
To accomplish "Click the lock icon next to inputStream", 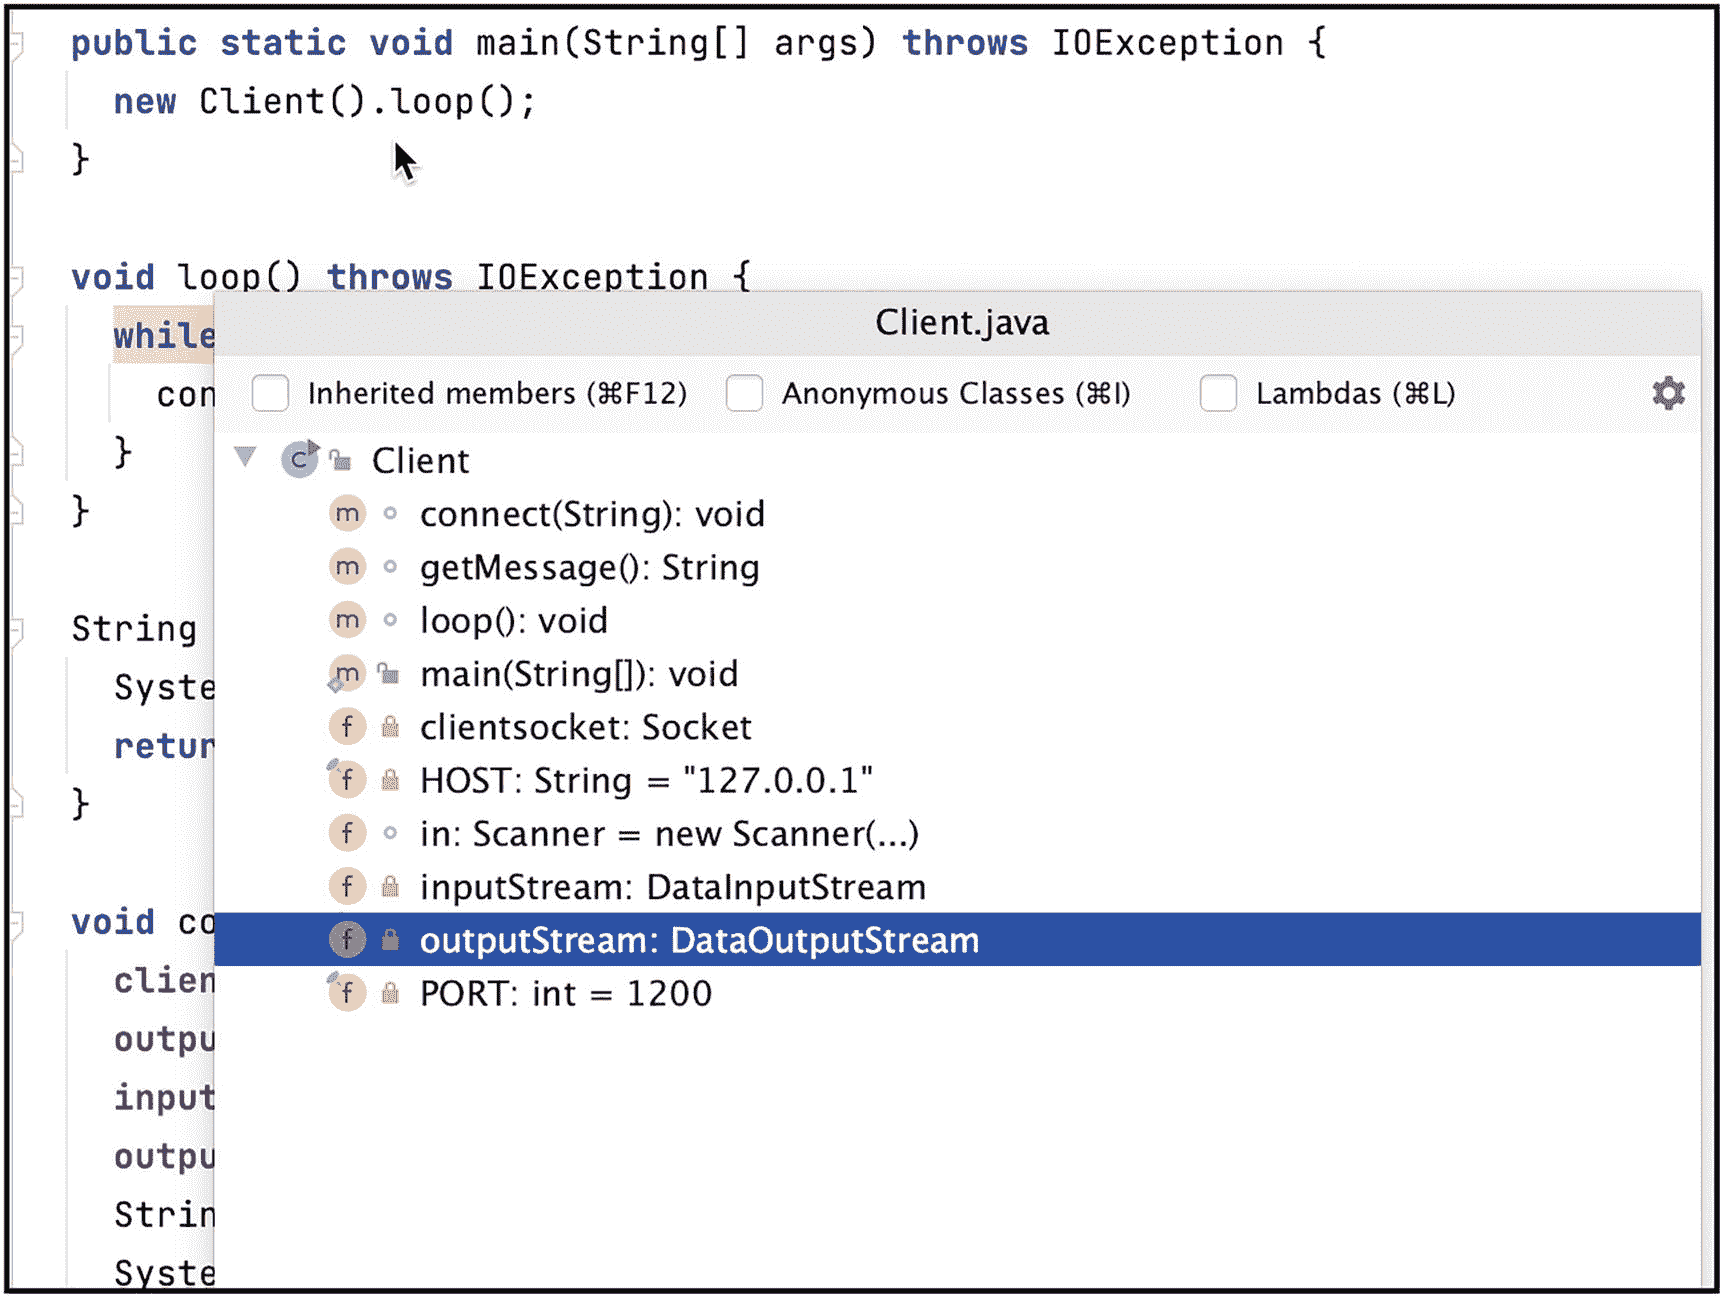I will click(x=390, y=886).
